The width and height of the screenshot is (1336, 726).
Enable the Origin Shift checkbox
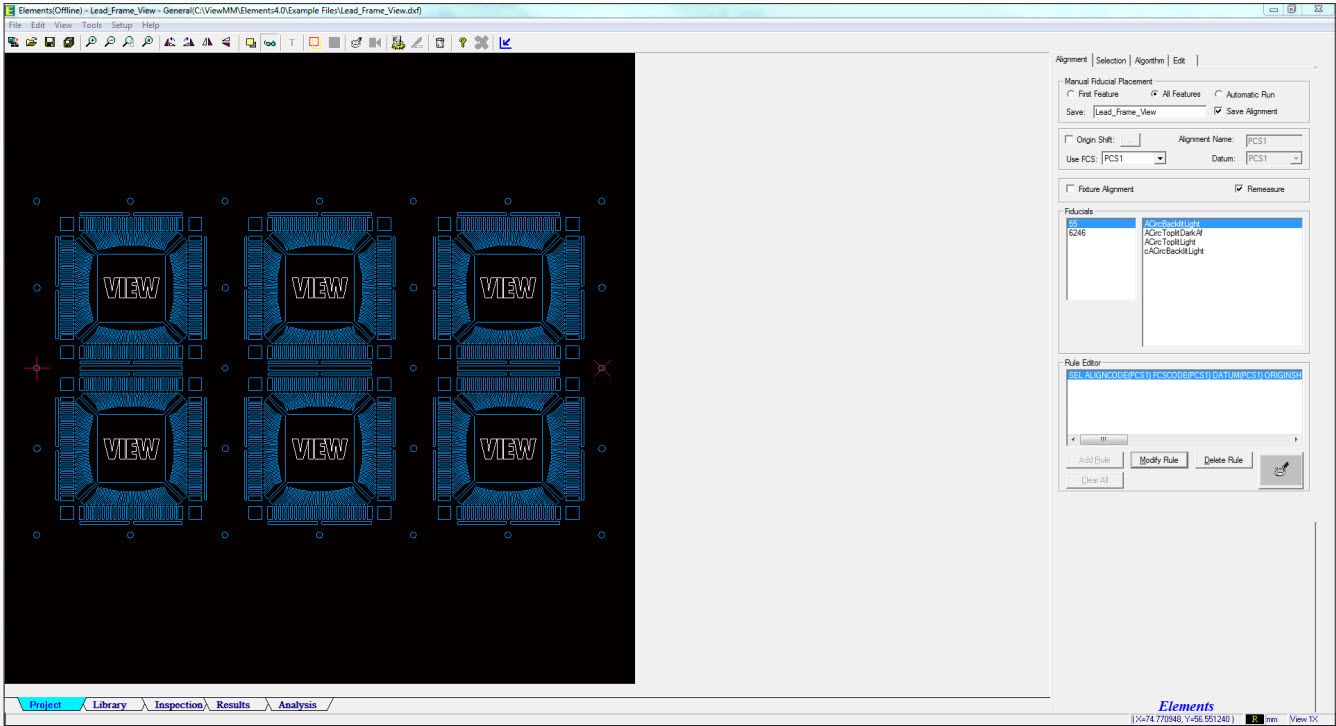[1071, 140]
